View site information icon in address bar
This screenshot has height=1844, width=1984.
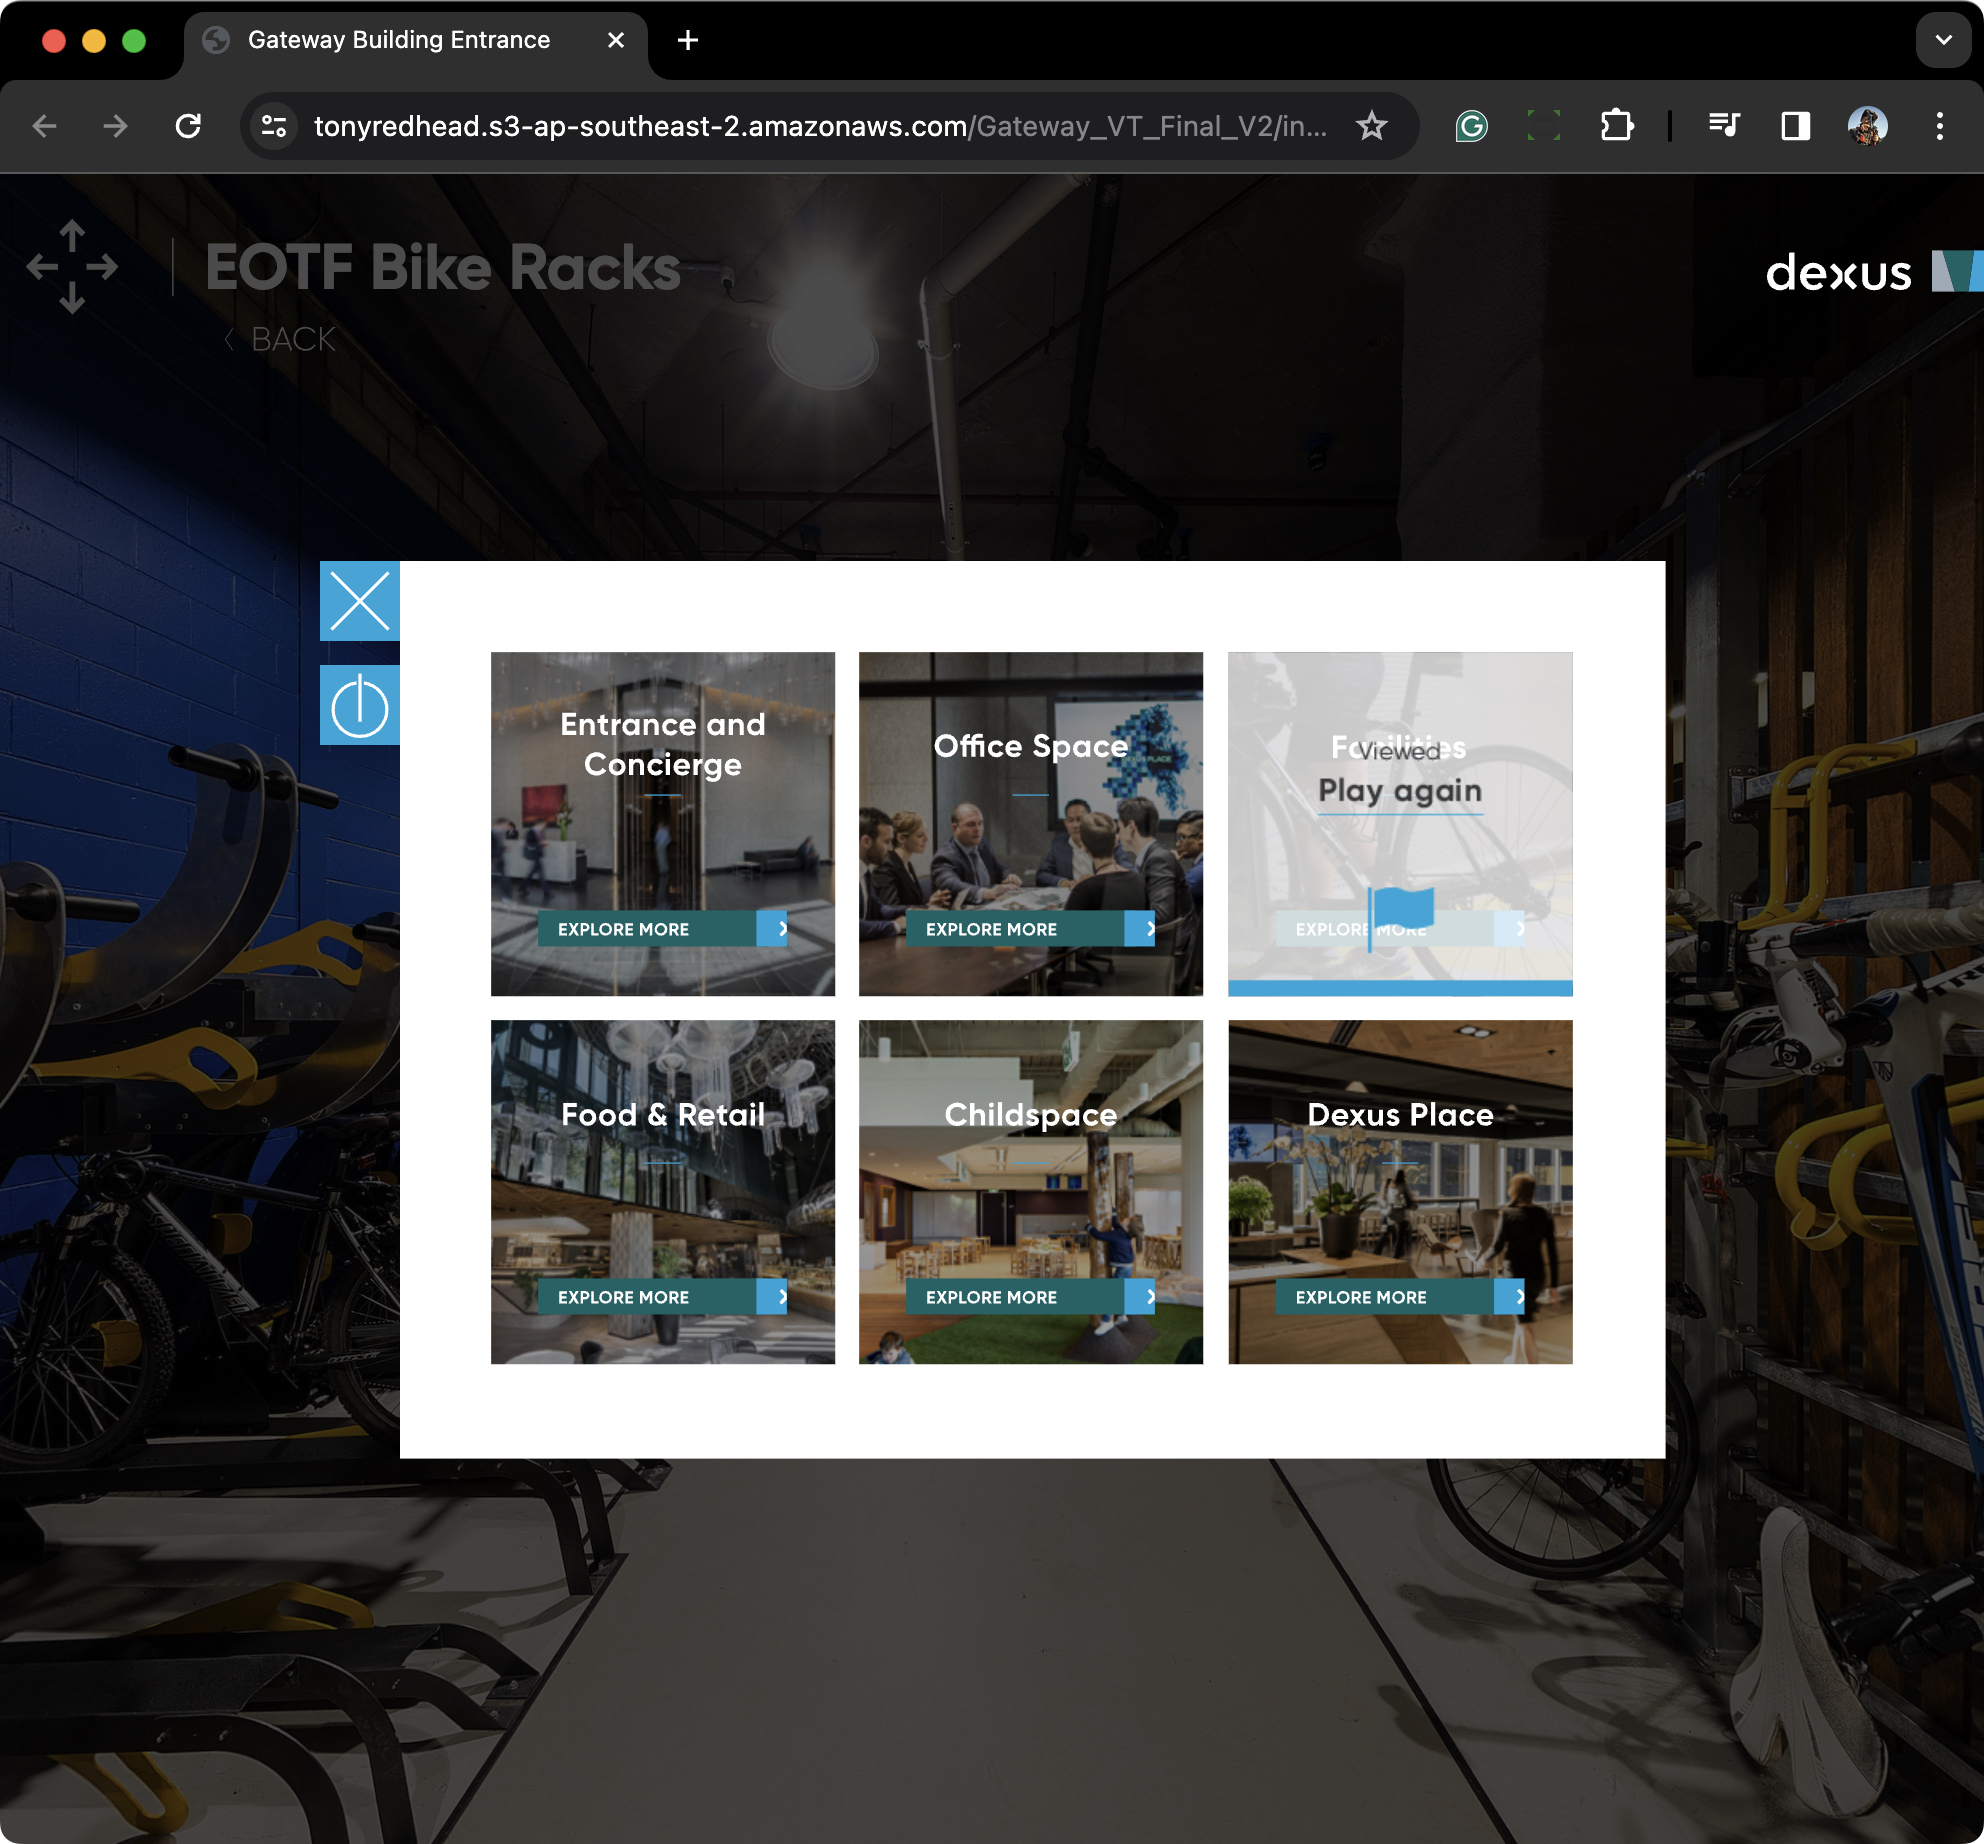click(274, 126)
